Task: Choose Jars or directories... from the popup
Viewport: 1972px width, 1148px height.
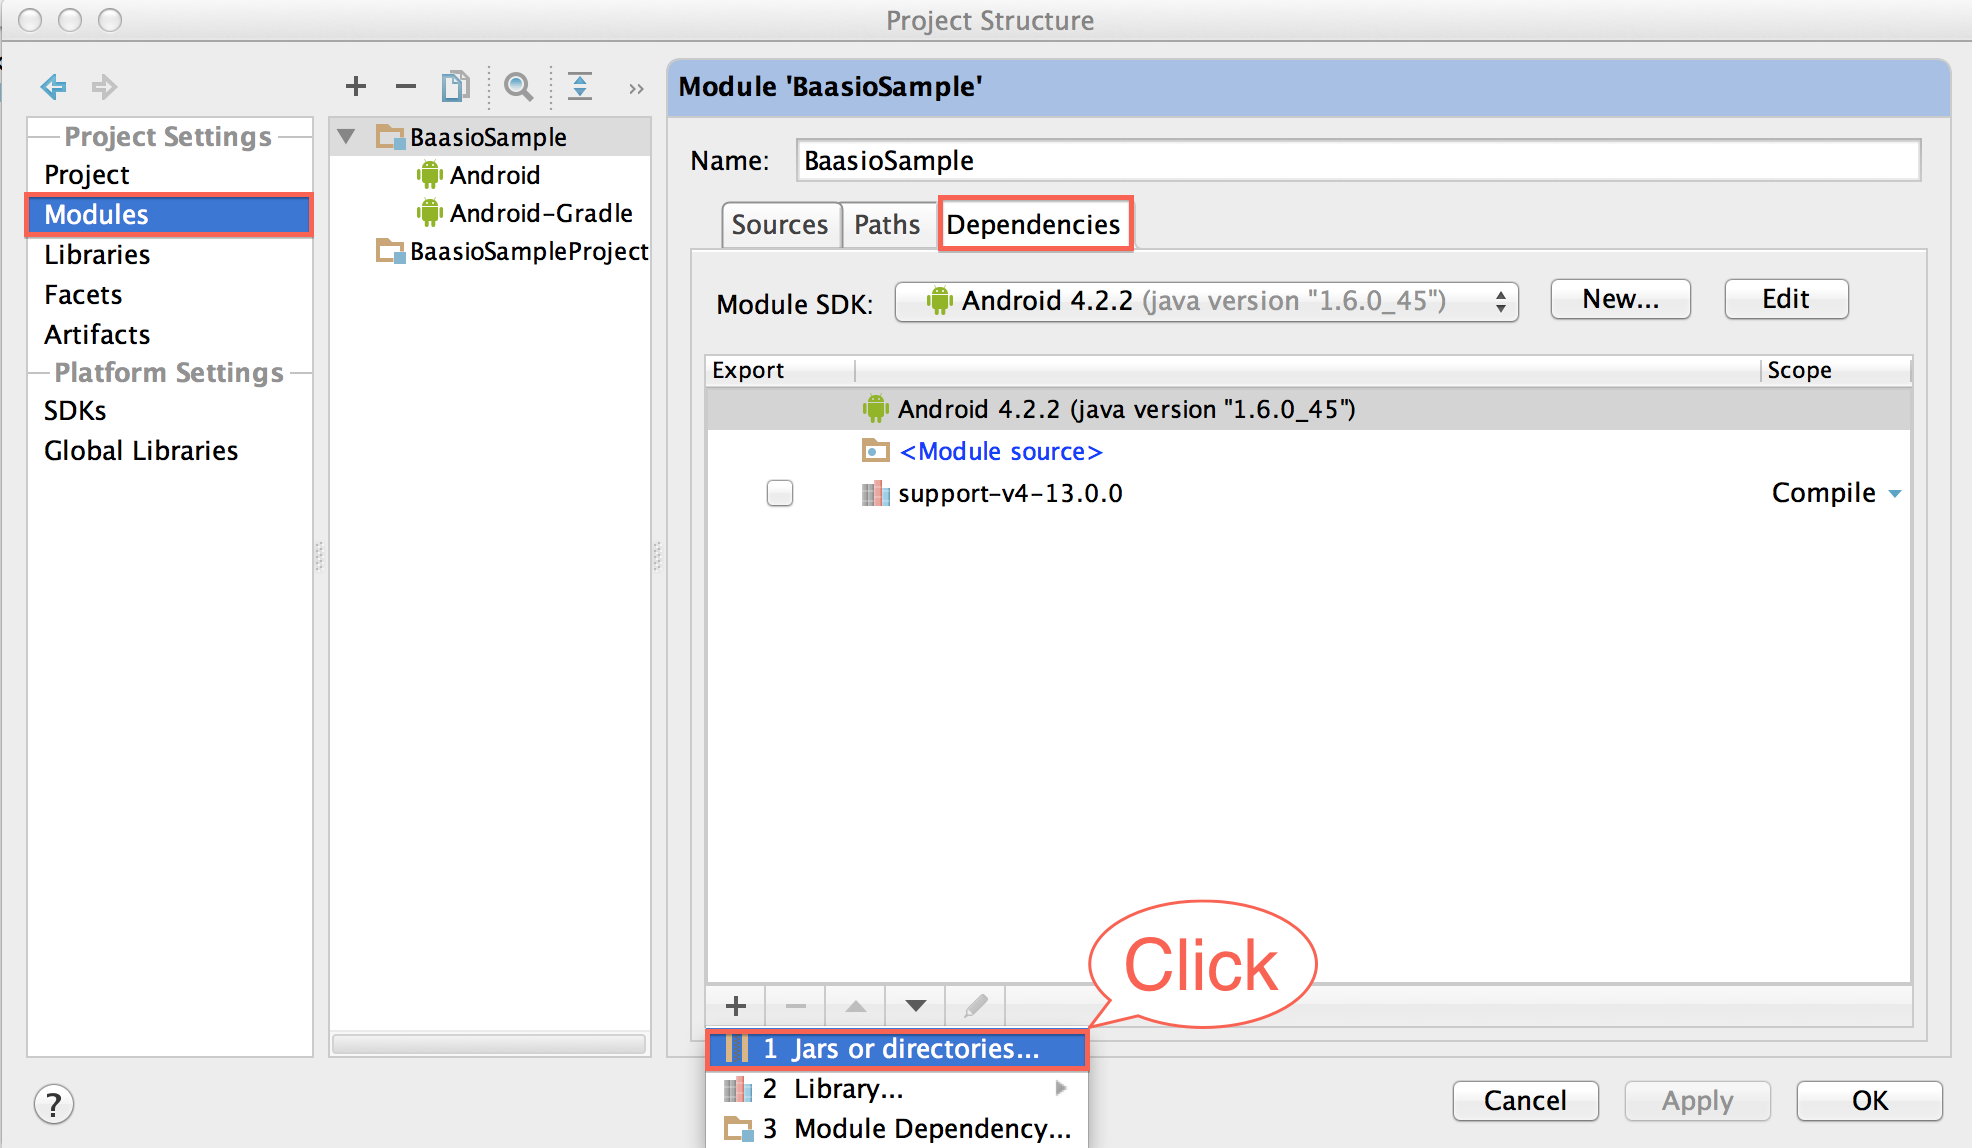Action: click(897, 1049)
